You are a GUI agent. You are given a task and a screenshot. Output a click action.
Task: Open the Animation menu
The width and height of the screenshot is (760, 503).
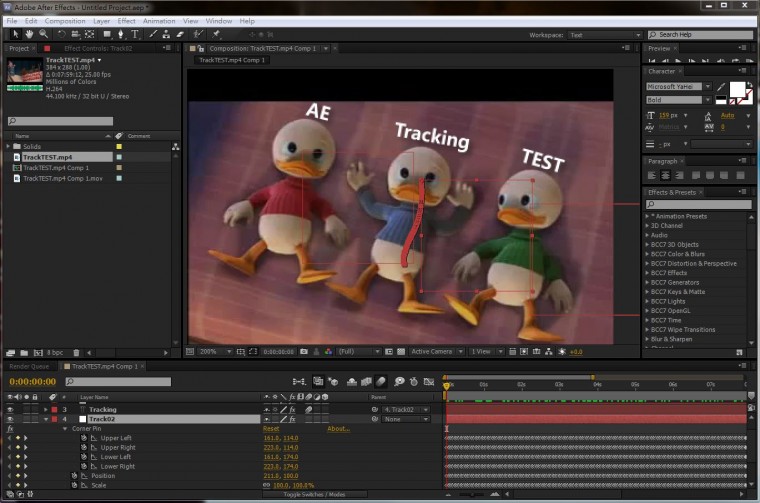click(x=159, y=20)
